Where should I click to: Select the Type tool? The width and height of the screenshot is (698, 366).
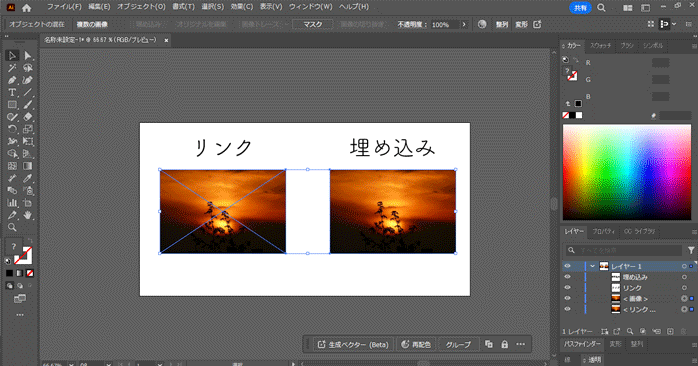point(12,92)
